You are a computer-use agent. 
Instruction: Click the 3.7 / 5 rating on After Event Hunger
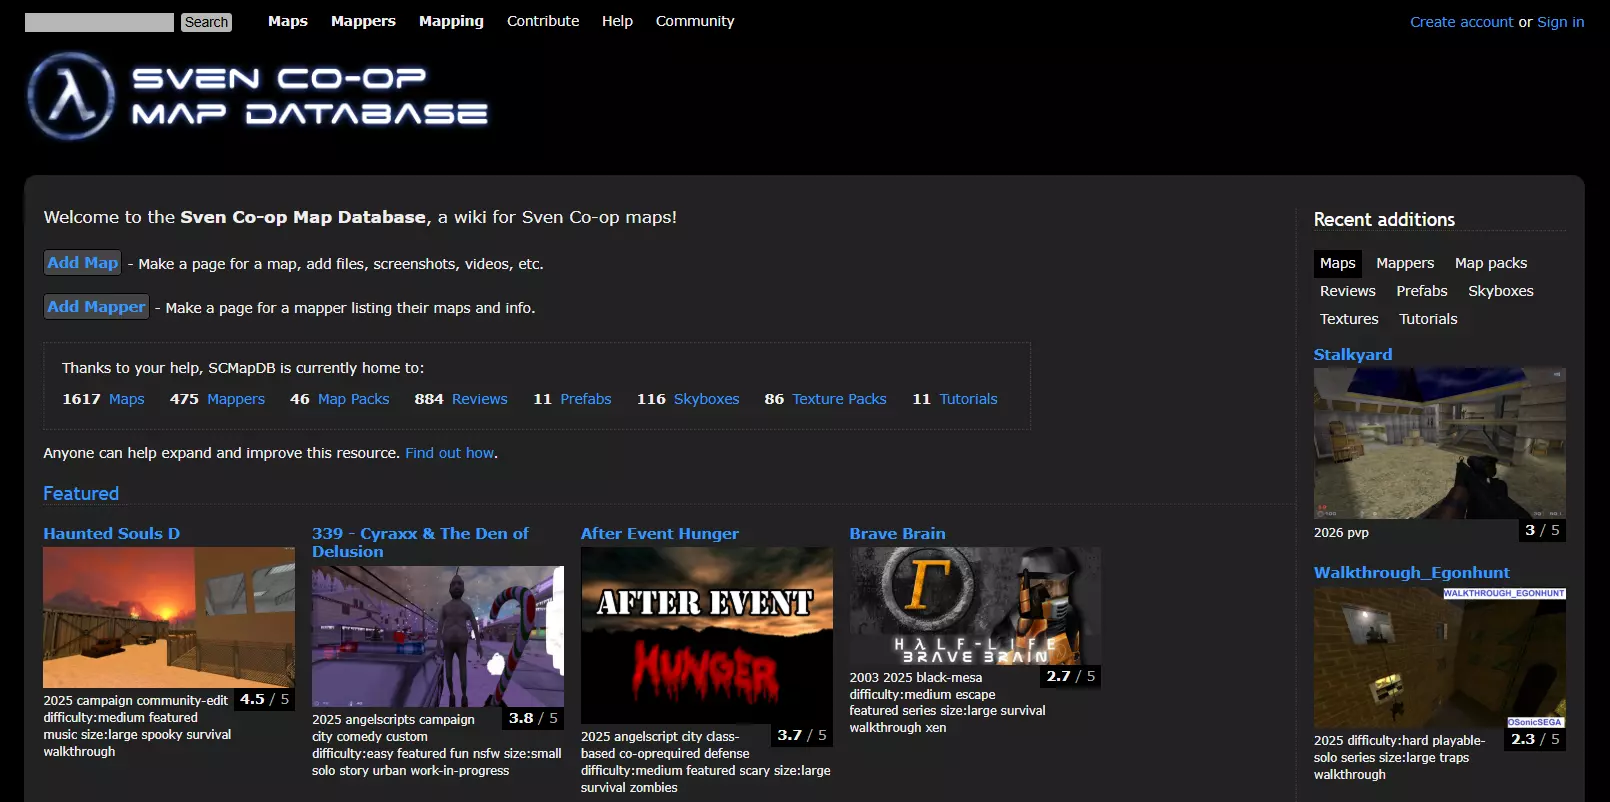[x=802, y=735]
